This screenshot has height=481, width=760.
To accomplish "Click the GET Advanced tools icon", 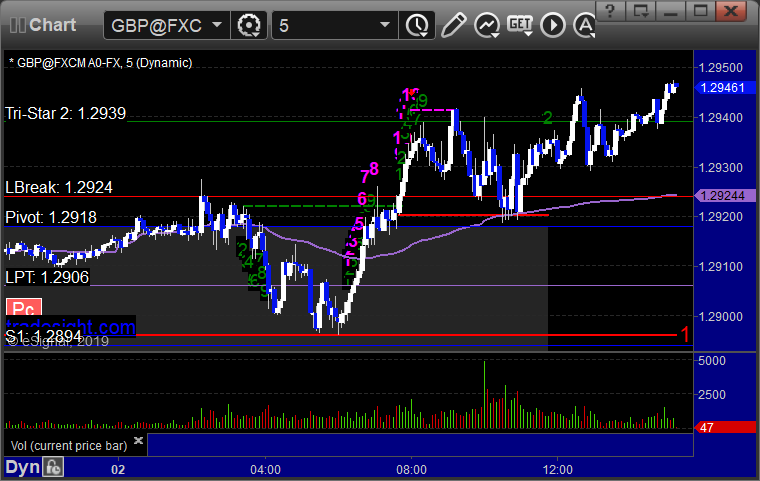I will tap(520, 25).
